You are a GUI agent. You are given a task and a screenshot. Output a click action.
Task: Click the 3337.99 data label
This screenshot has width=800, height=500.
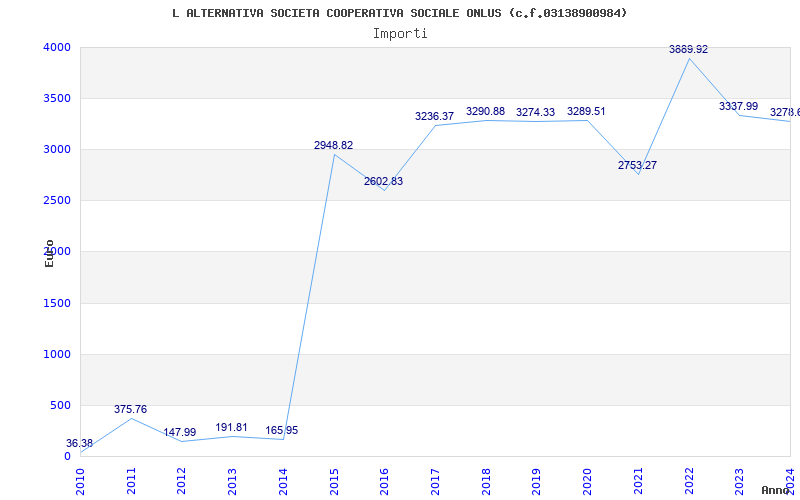[738, 106]
